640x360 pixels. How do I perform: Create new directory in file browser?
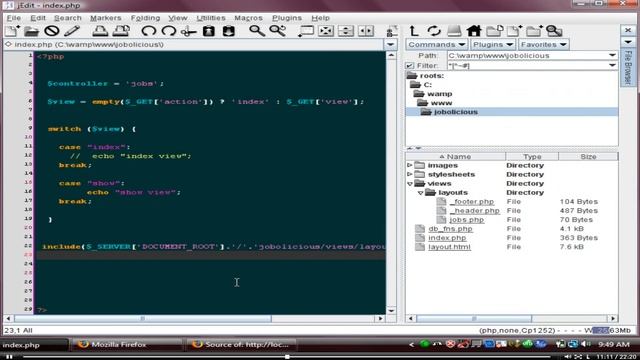[534, 31]
